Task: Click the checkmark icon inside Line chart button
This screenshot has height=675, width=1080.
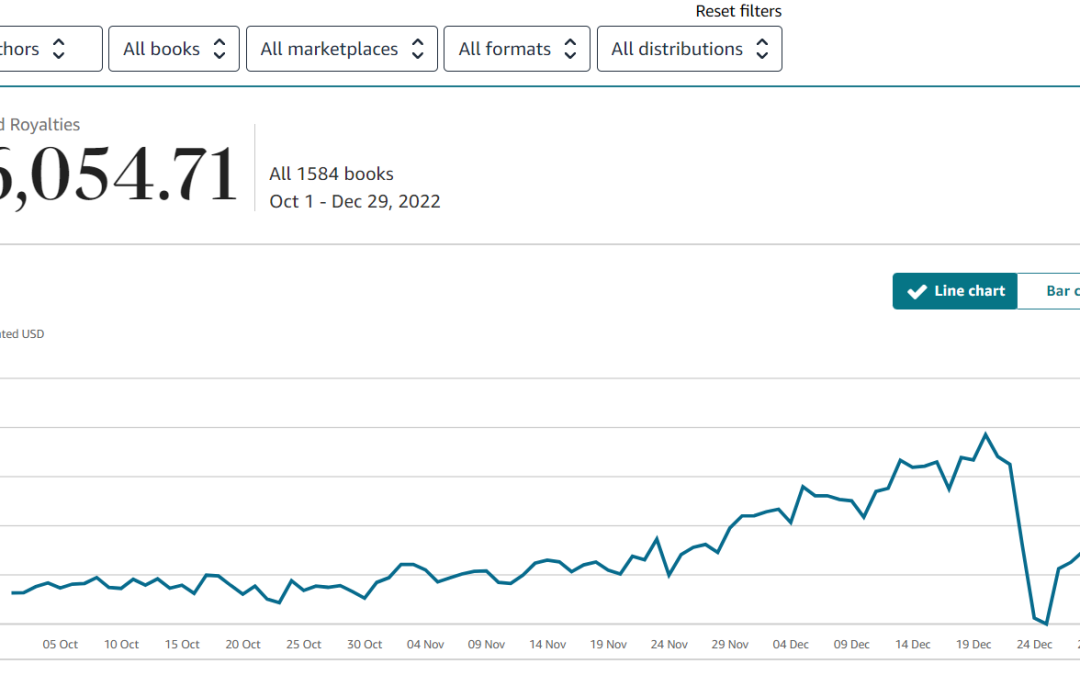Action: pyautogui.click(x=917, y=290)
